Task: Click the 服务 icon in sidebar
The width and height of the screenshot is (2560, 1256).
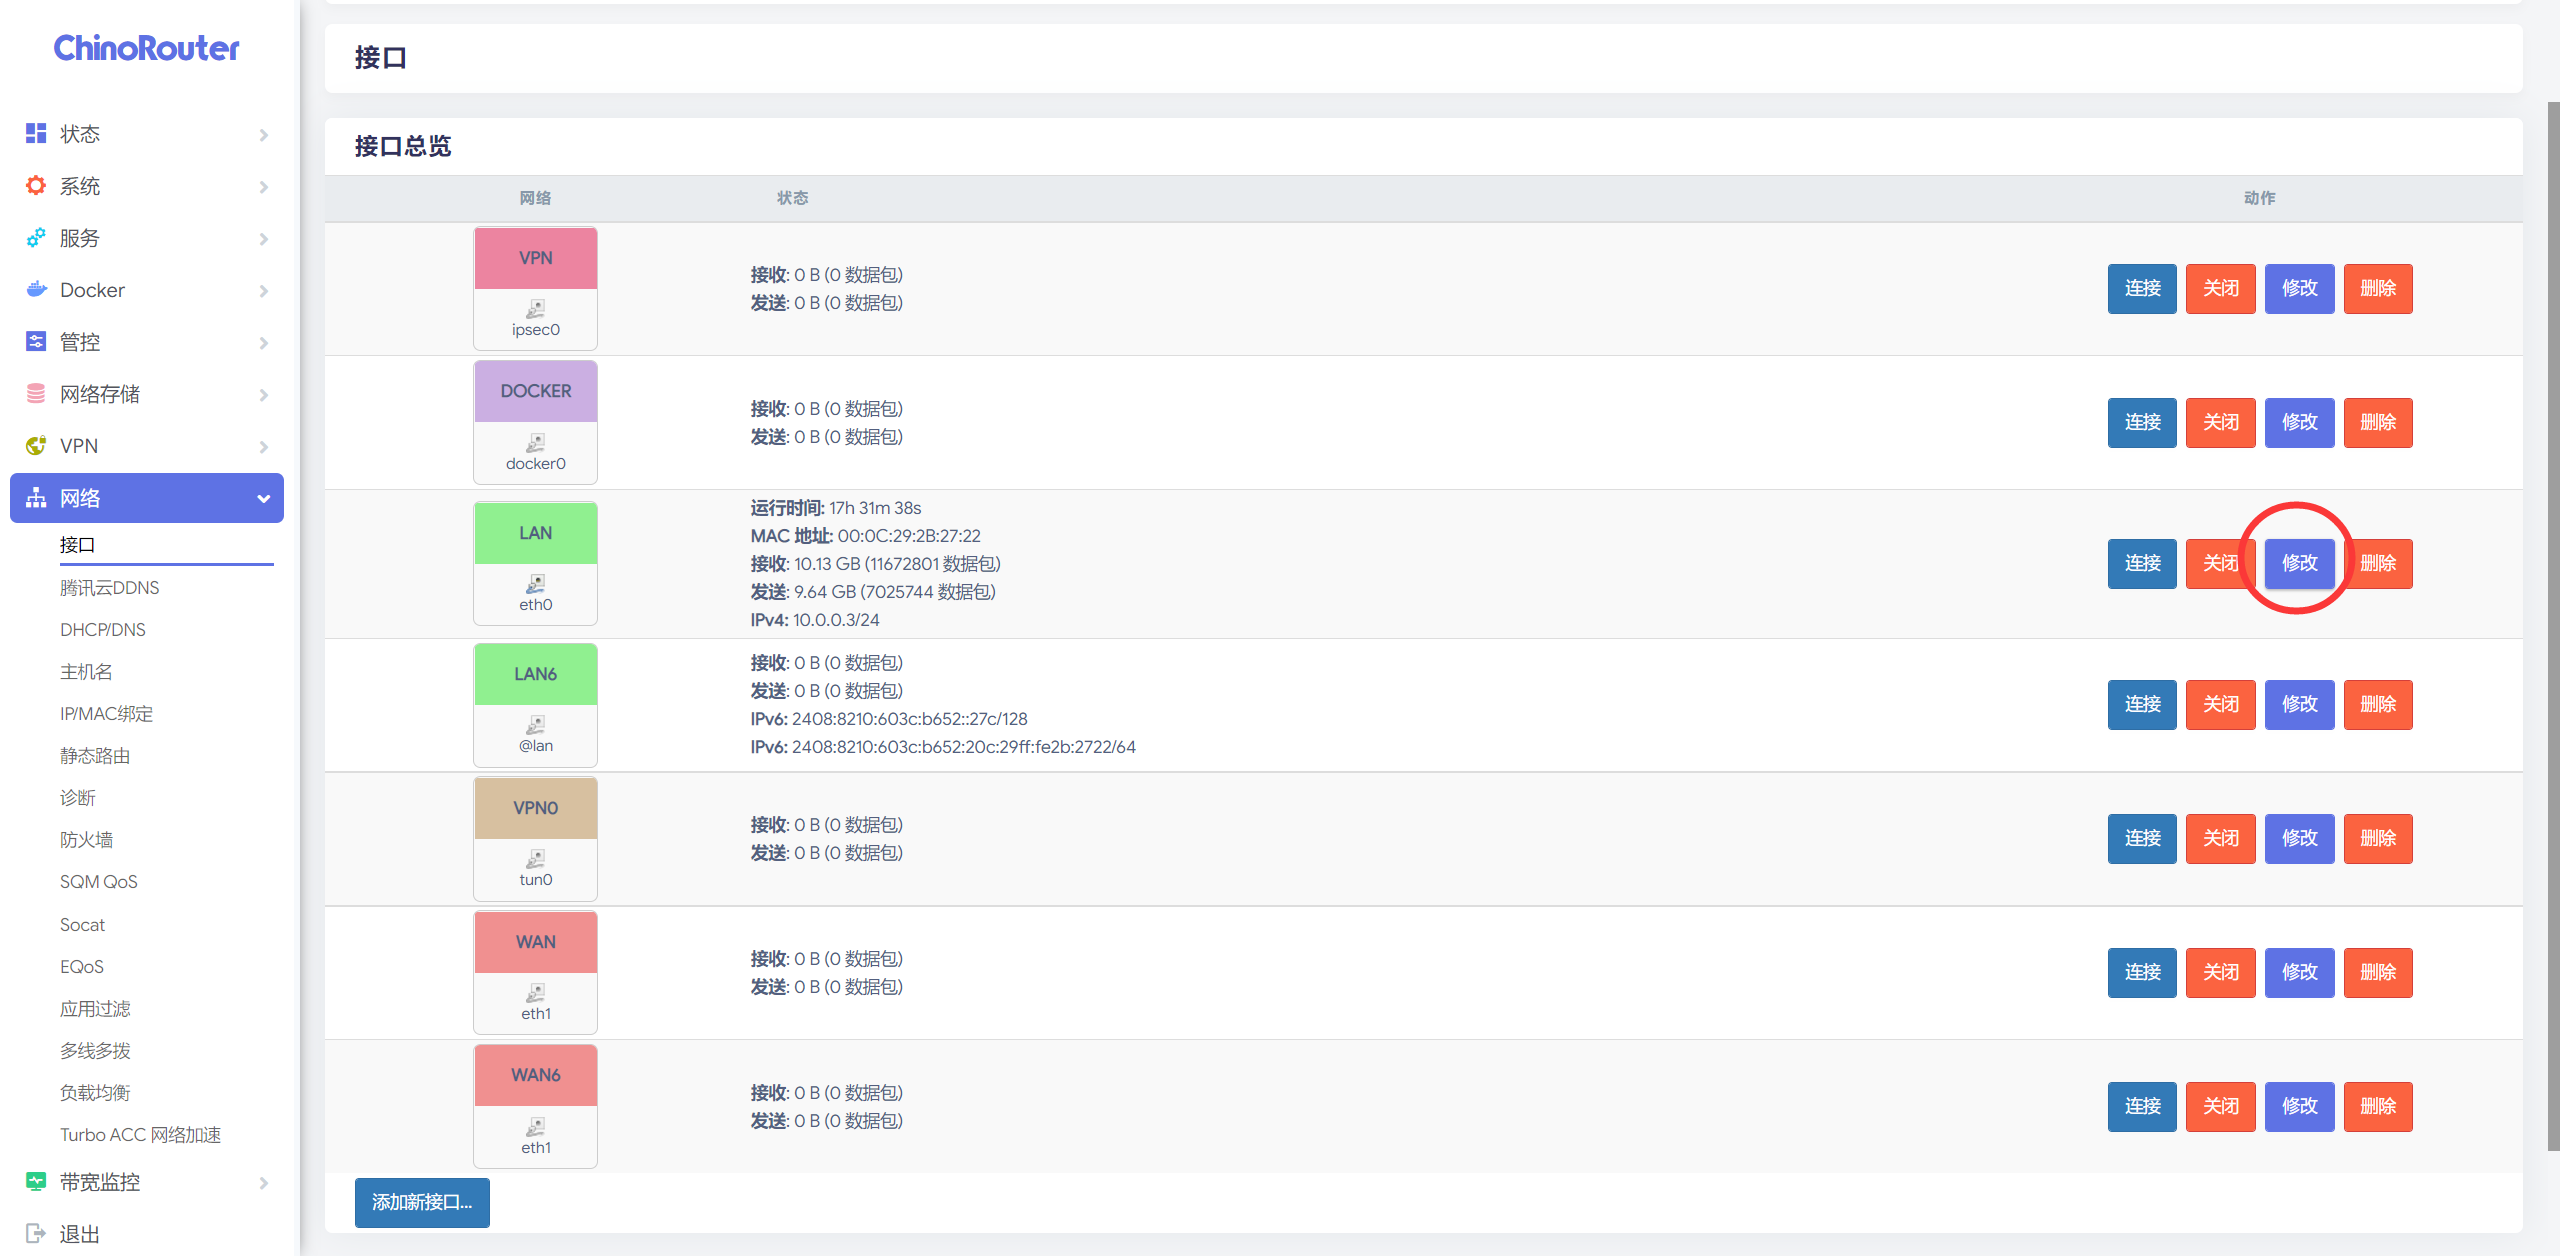Action: point(36,237)
